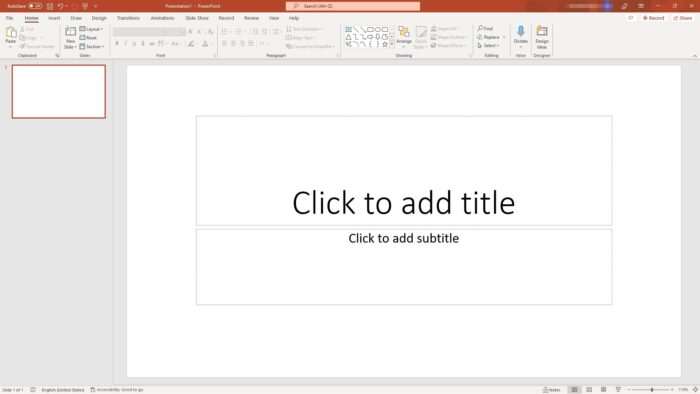Adjust the zoom slider in status bar
This screenshot has width=700, height=394.
pyautogui.click(x=652, y=390)
